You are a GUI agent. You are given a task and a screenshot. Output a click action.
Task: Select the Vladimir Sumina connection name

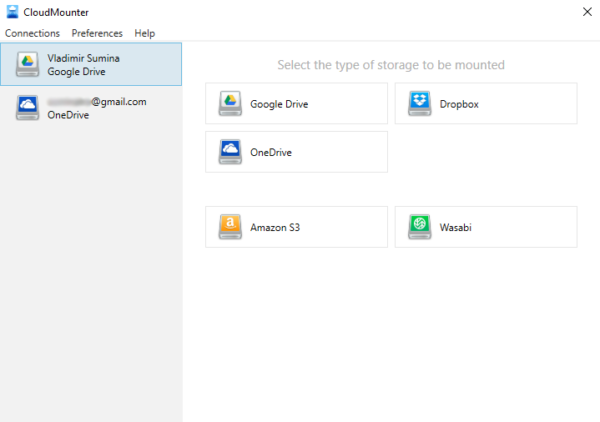[83, 58]
